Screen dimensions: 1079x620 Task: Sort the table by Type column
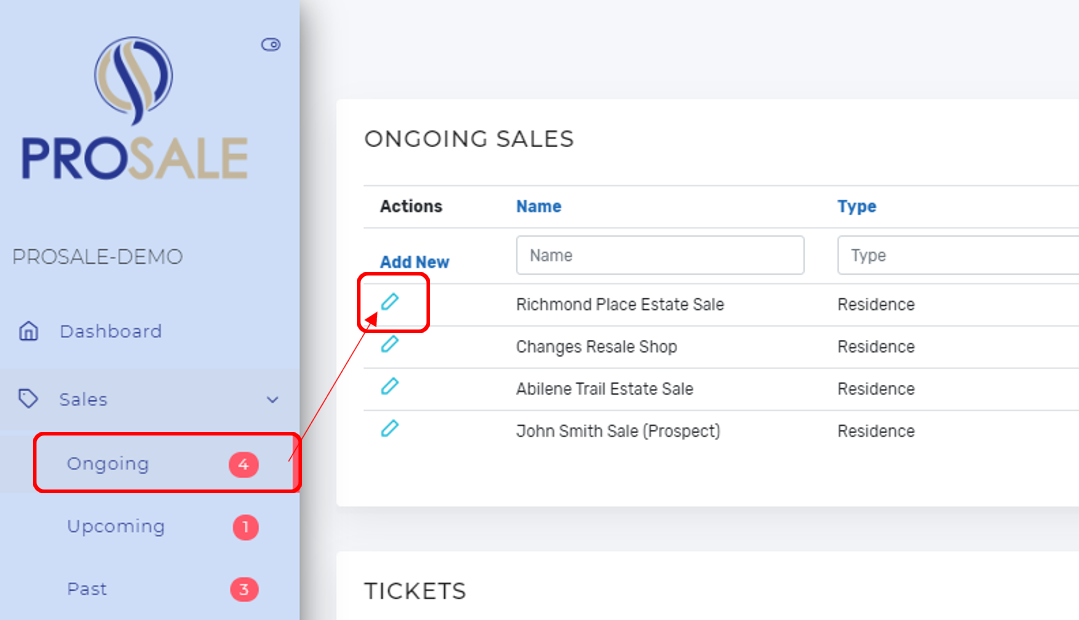coord(857,206)
